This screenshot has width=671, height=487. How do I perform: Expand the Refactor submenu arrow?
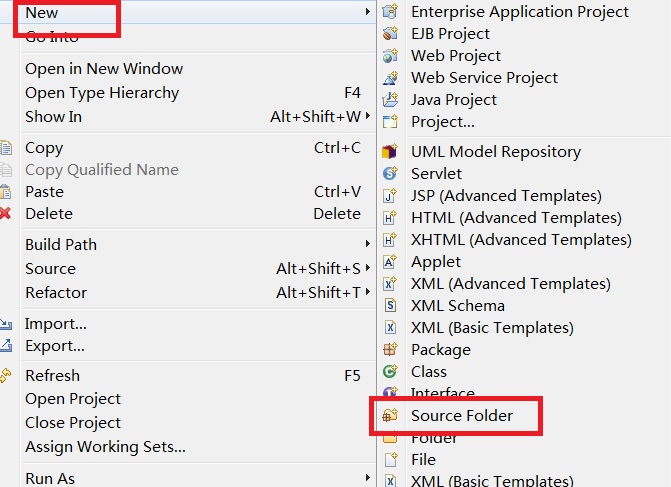[368, 293]
